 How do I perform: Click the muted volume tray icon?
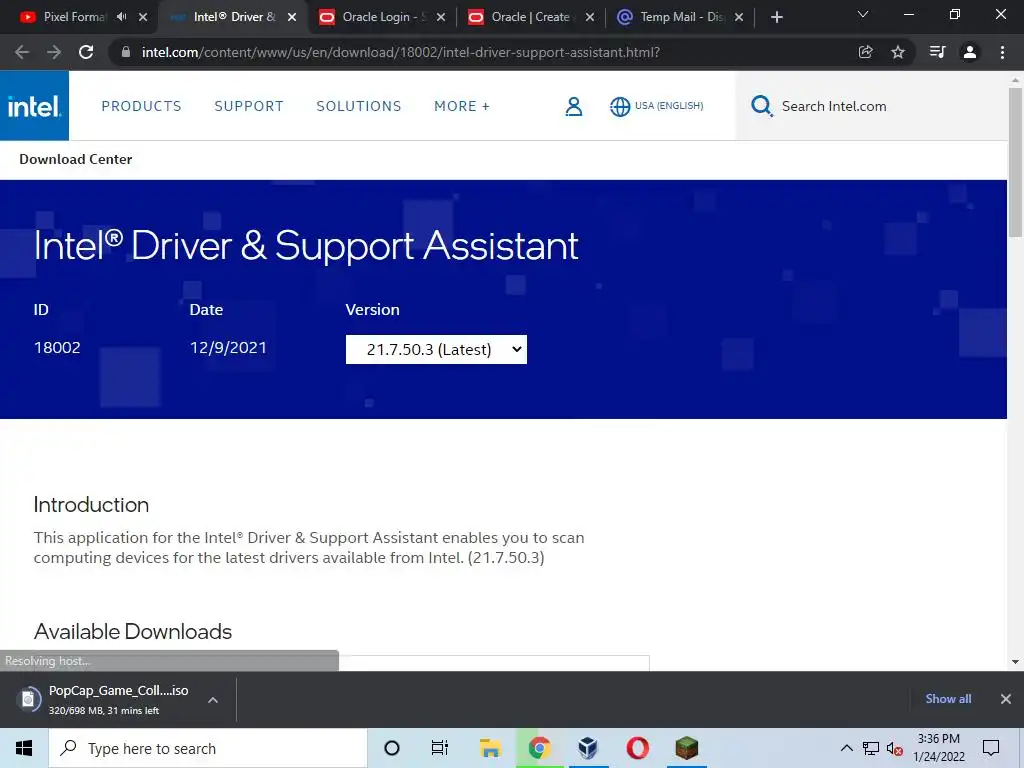[895, 748]
